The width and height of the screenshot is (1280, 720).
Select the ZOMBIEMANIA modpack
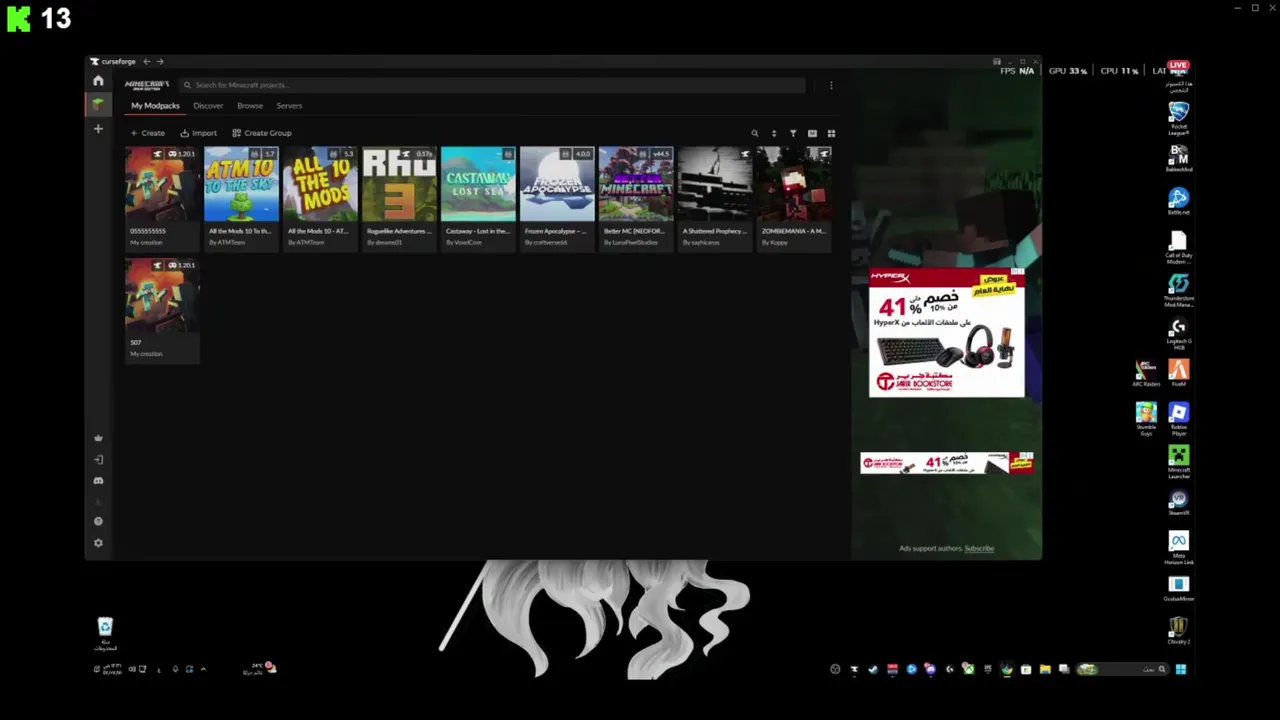(794, 185)
